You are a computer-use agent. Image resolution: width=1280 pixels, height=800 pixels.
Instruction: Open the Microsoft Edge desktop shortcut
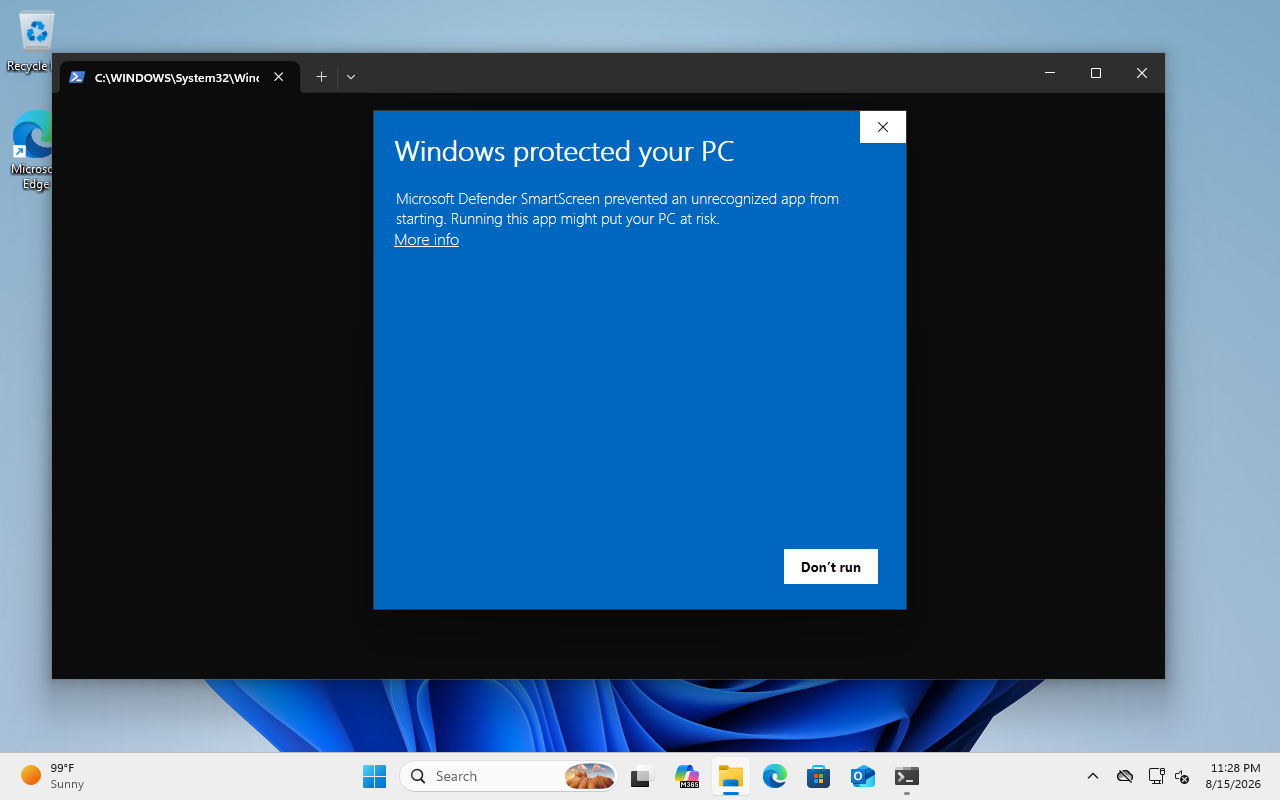(30, 150)
